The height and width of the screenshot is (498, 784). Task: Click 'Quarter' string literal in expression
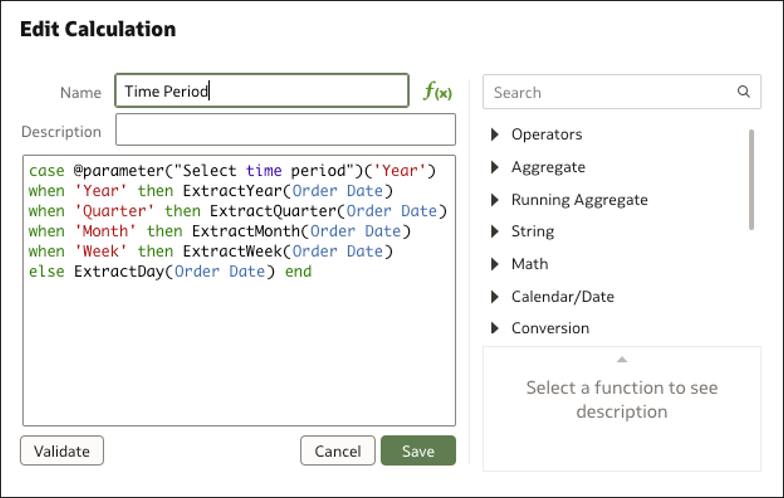tap(114, 211)
